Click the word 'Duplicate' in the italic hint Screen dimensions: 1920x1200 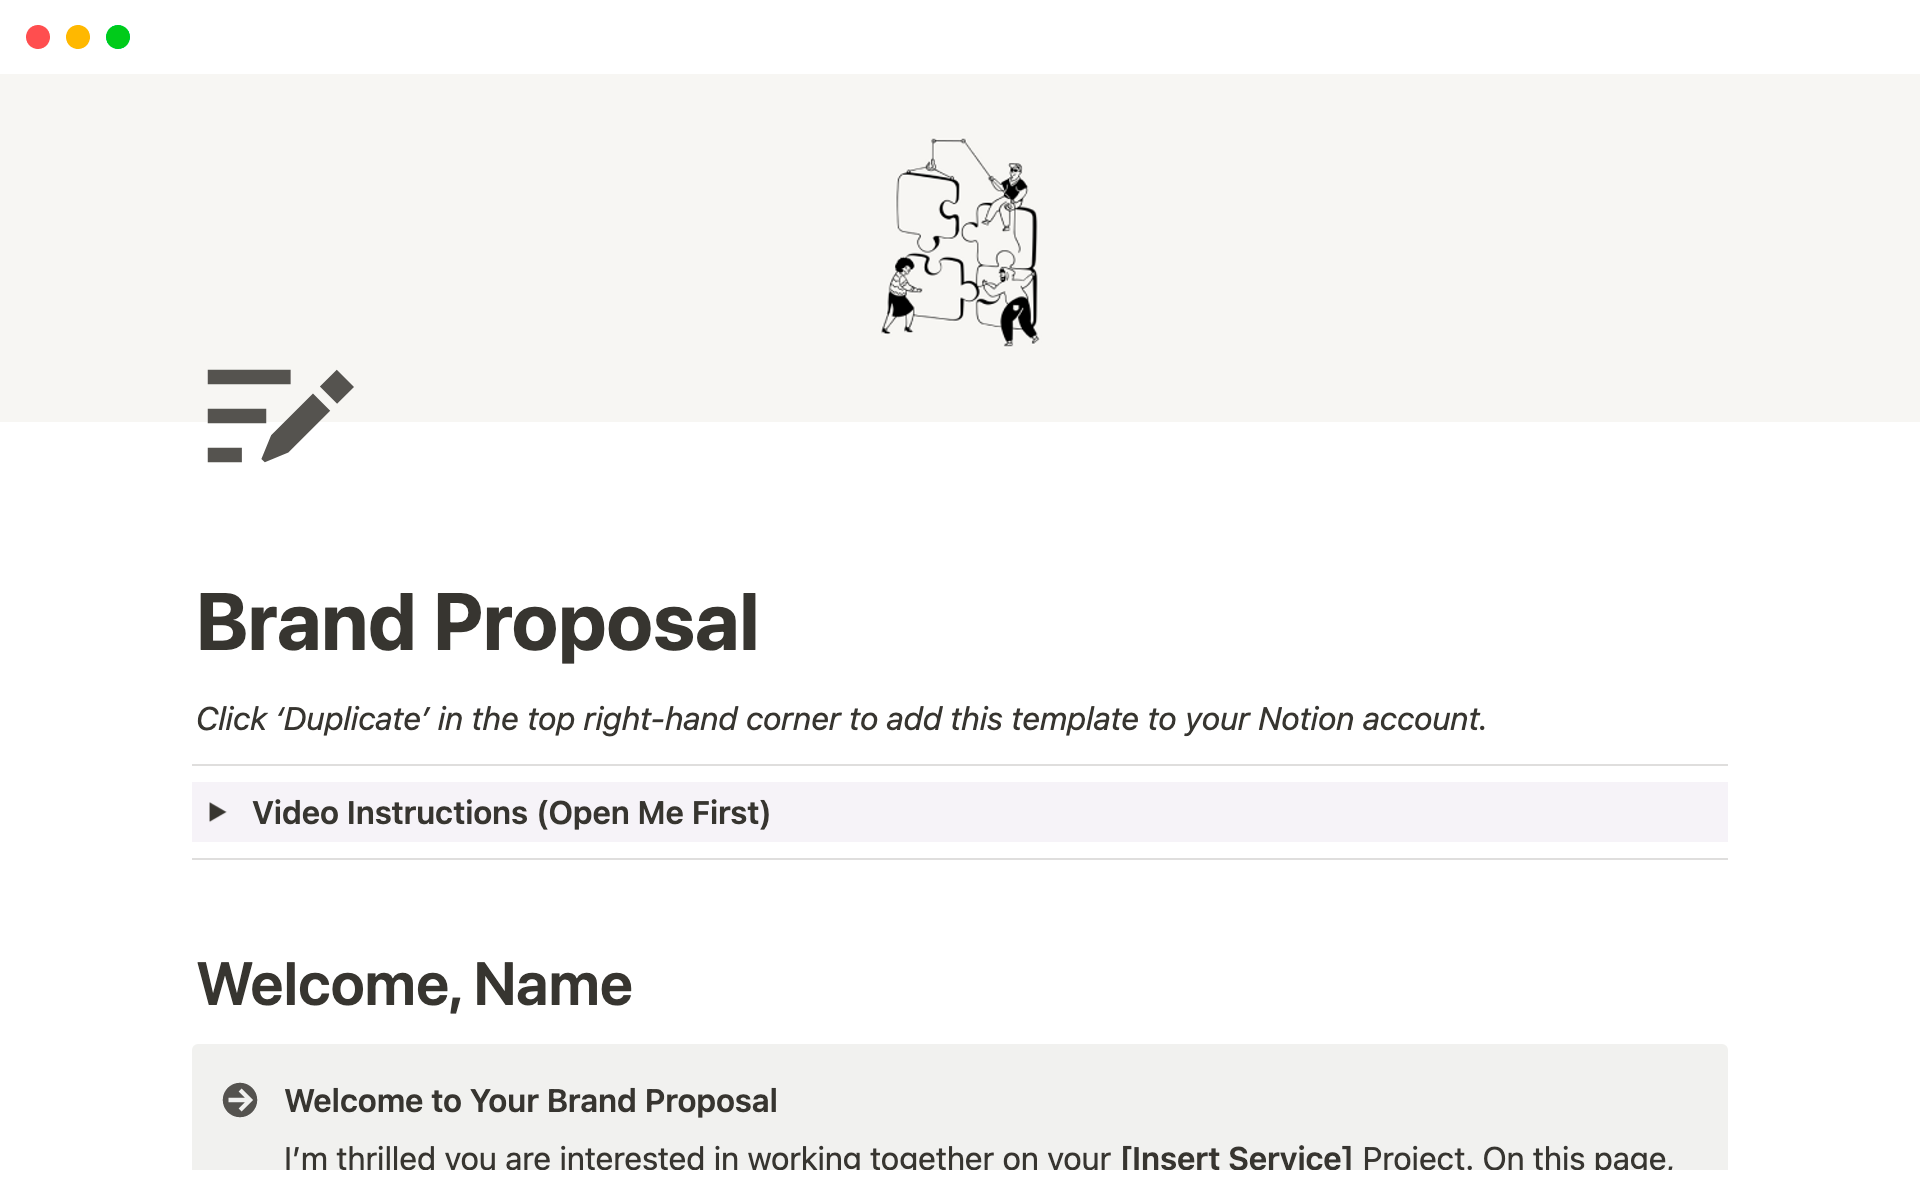tap(354, 719)
